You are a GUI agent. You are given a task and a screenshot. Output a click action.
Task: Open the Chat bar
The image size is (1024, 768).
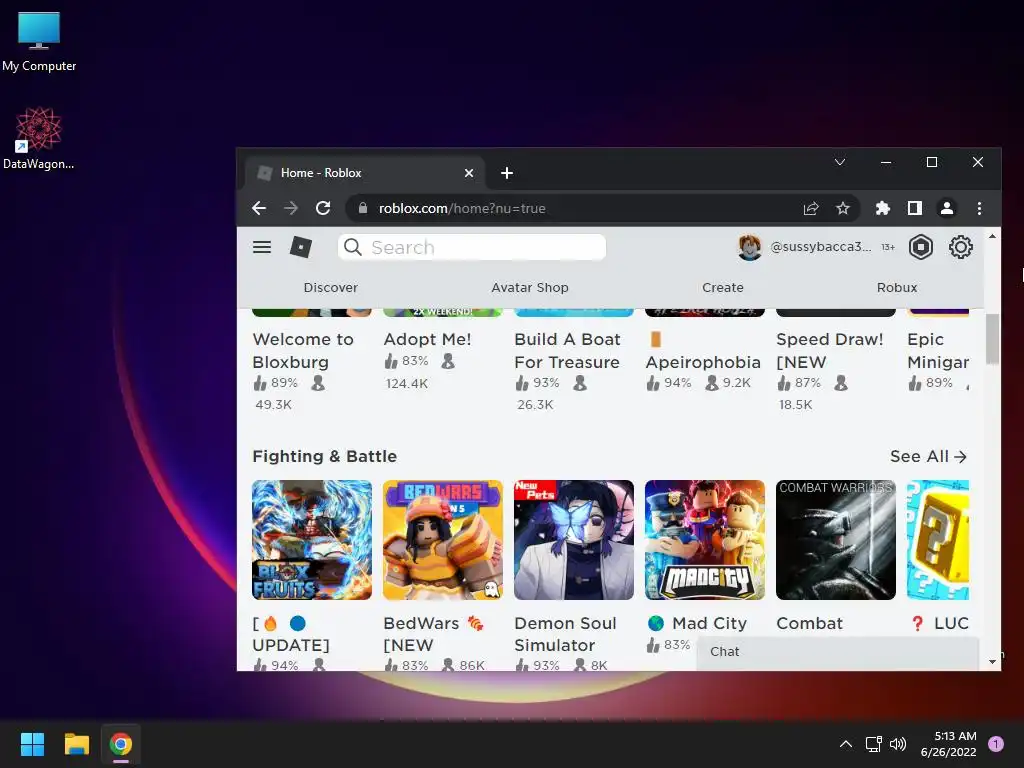(x=837, y=652)
